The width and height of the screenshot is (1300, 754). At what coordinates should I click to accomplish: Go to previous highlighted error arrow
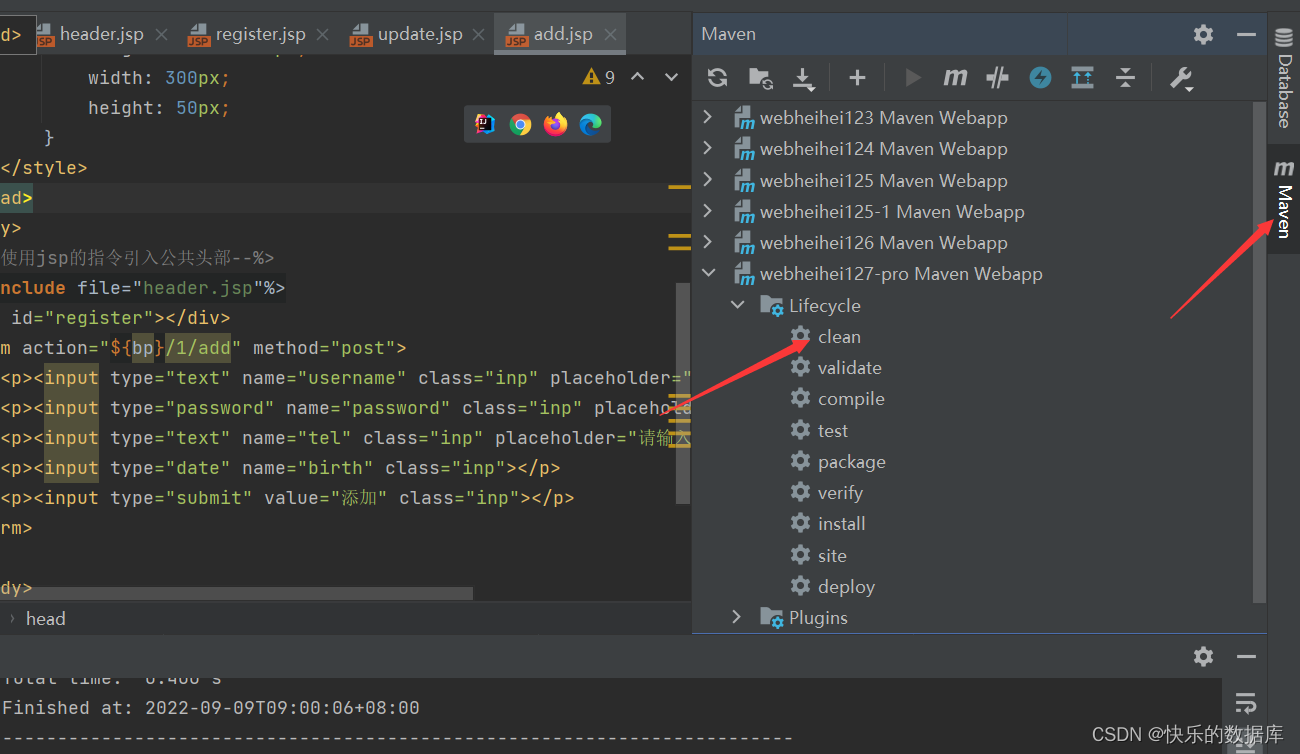[x=637, y=77]
